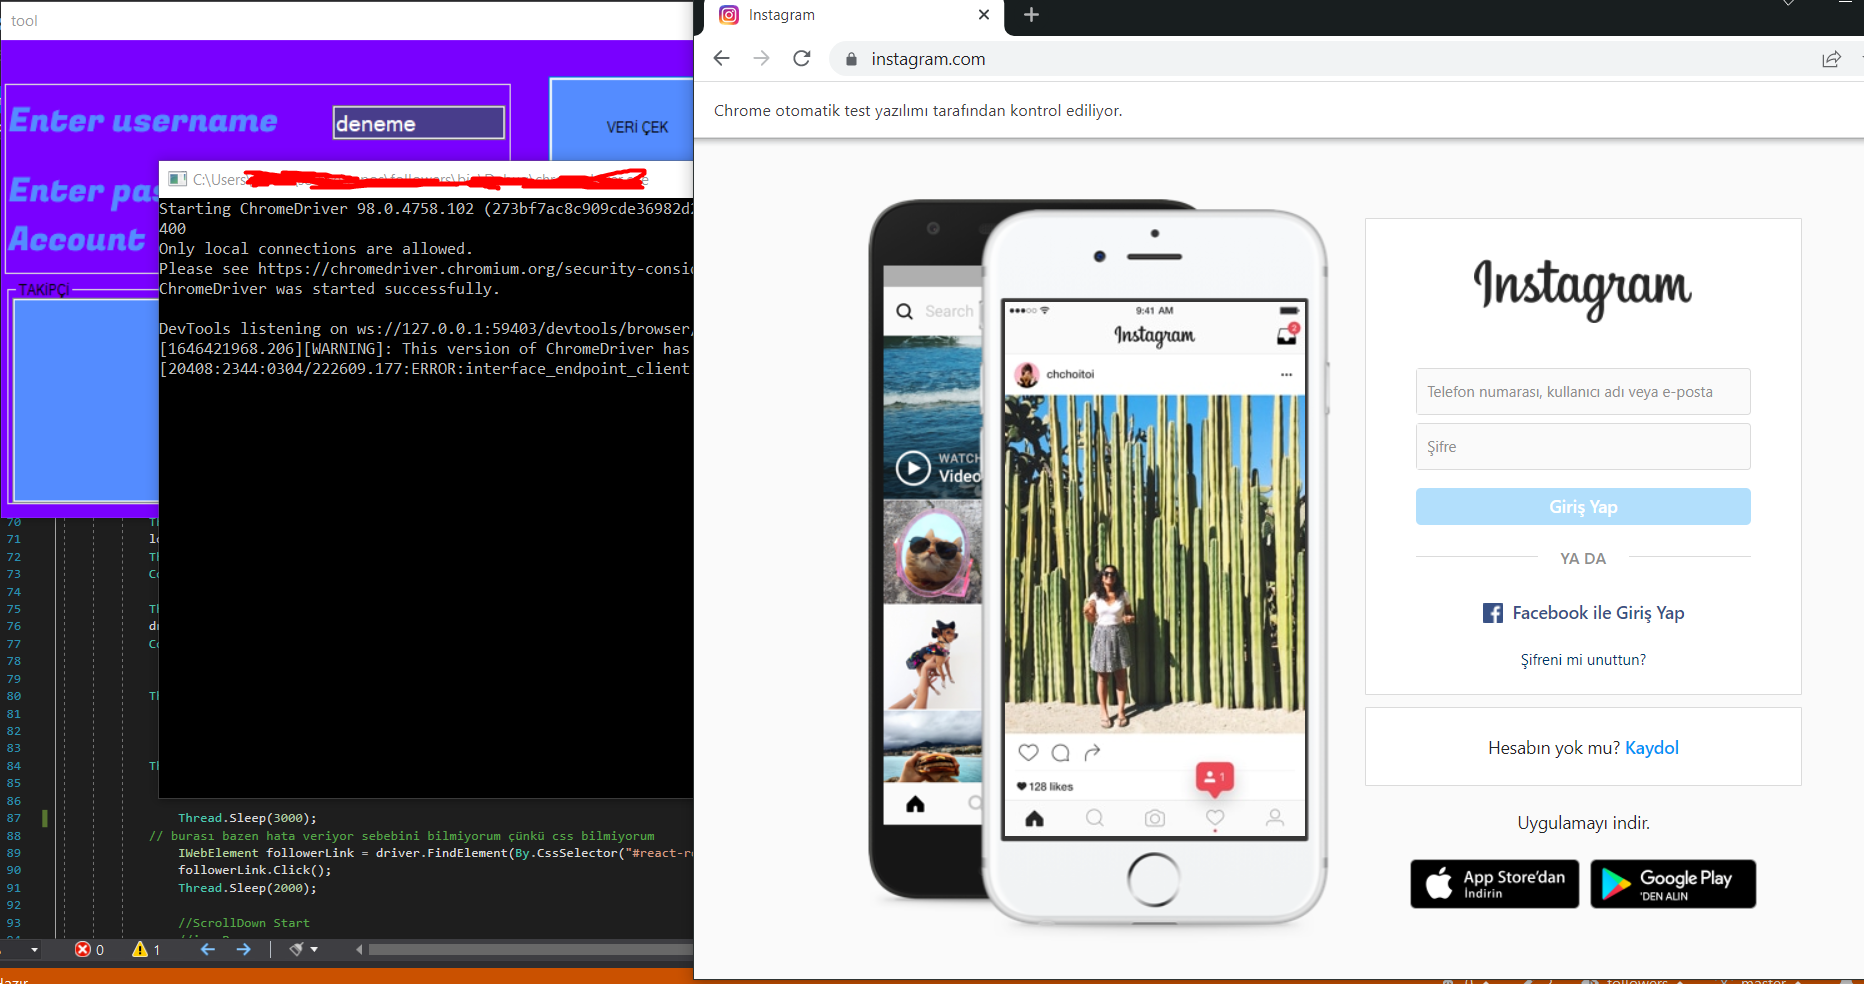Open a new Chrome tab
Image resolution: width=1864 pixels, height=984 pixels.
pyautogui.click(x=1032, y=15)
